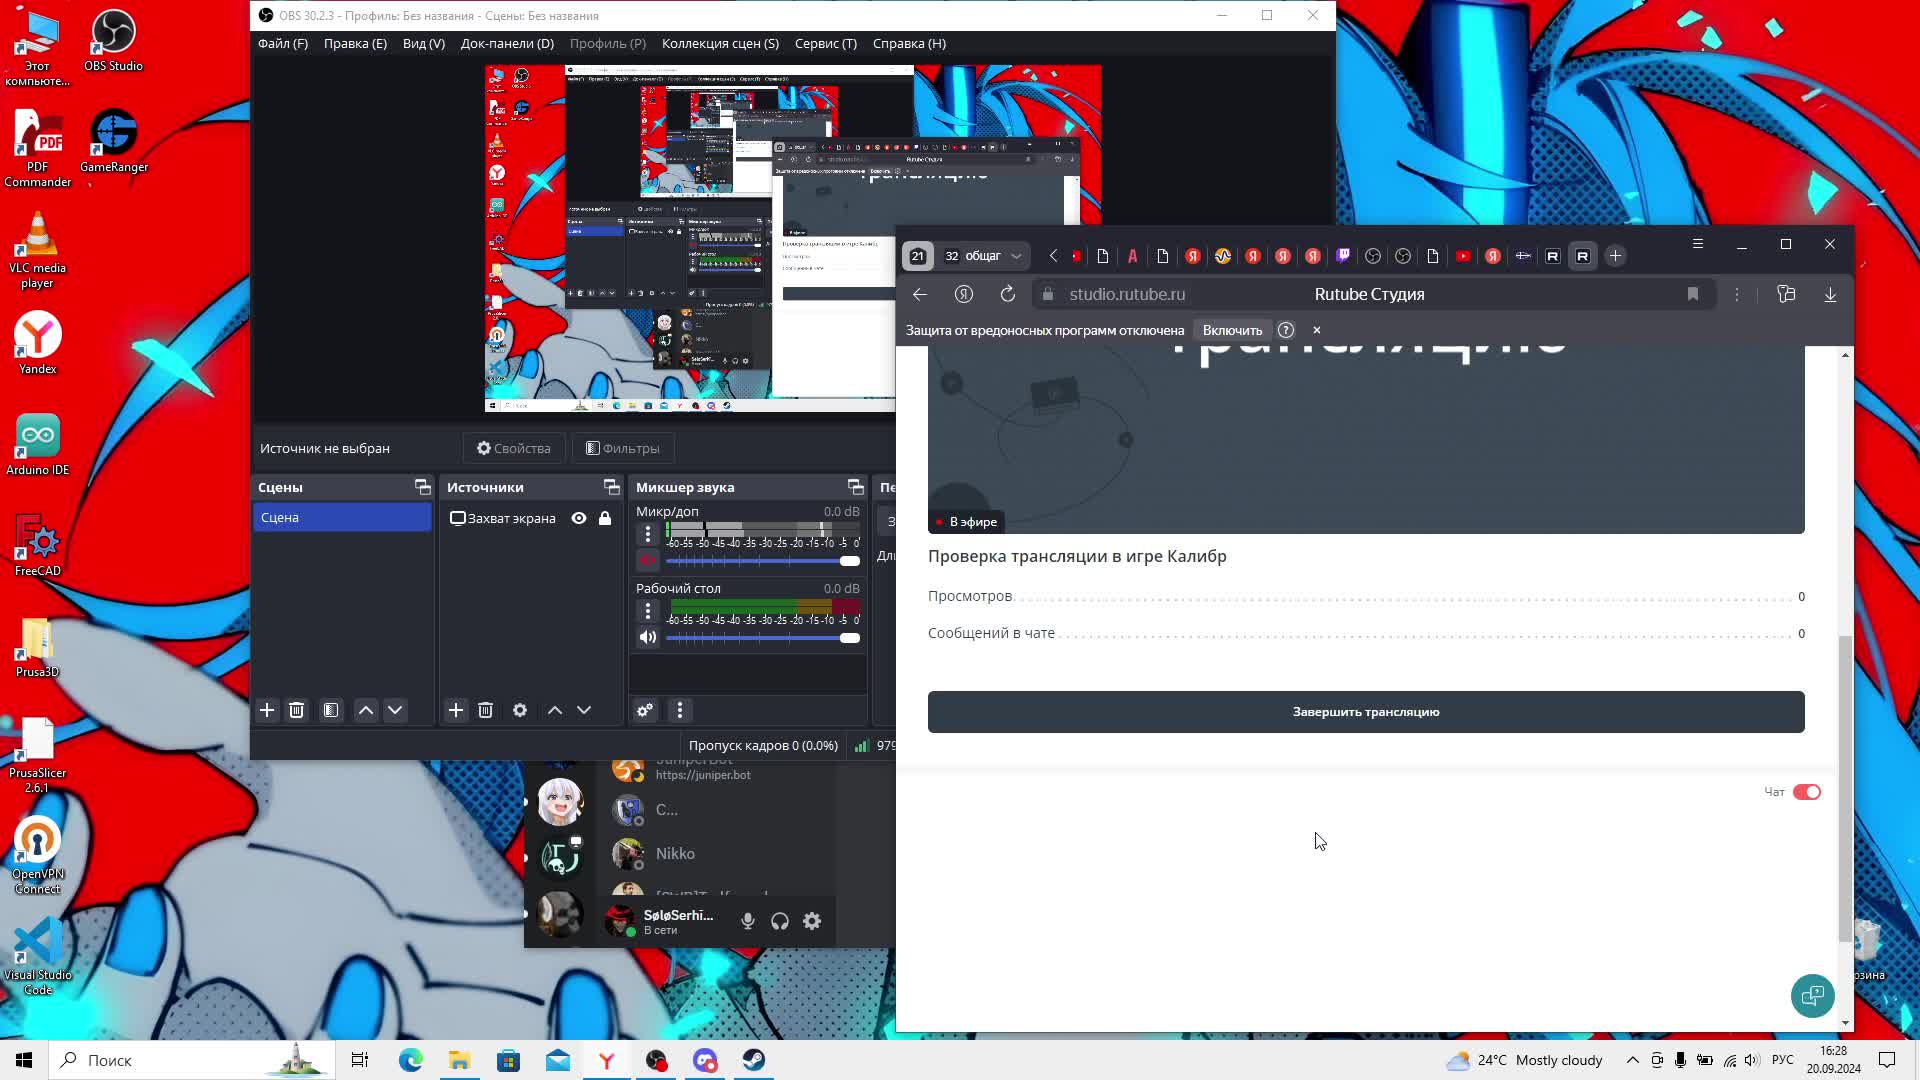Click Включить in the protection bar
1920x1080 pixels.
click(1232, 330)
